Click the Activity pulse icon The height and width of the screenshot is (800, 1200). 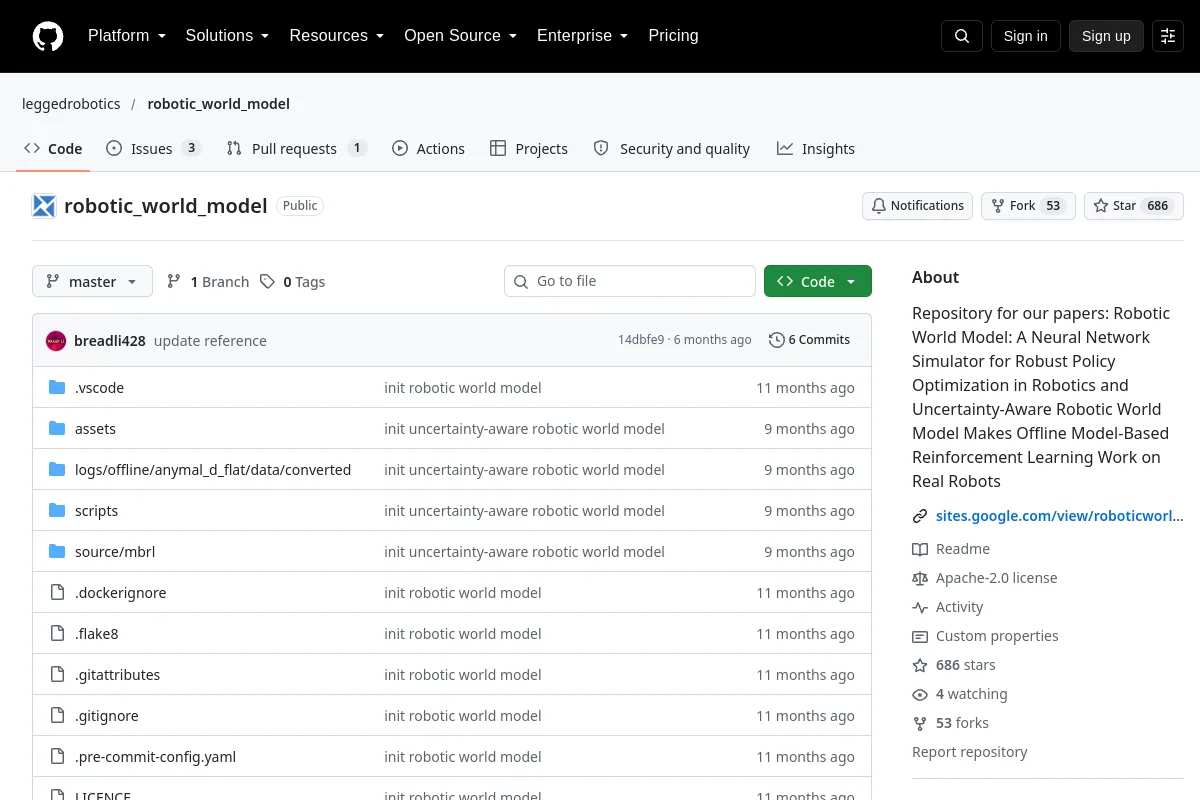click(920, 607)
